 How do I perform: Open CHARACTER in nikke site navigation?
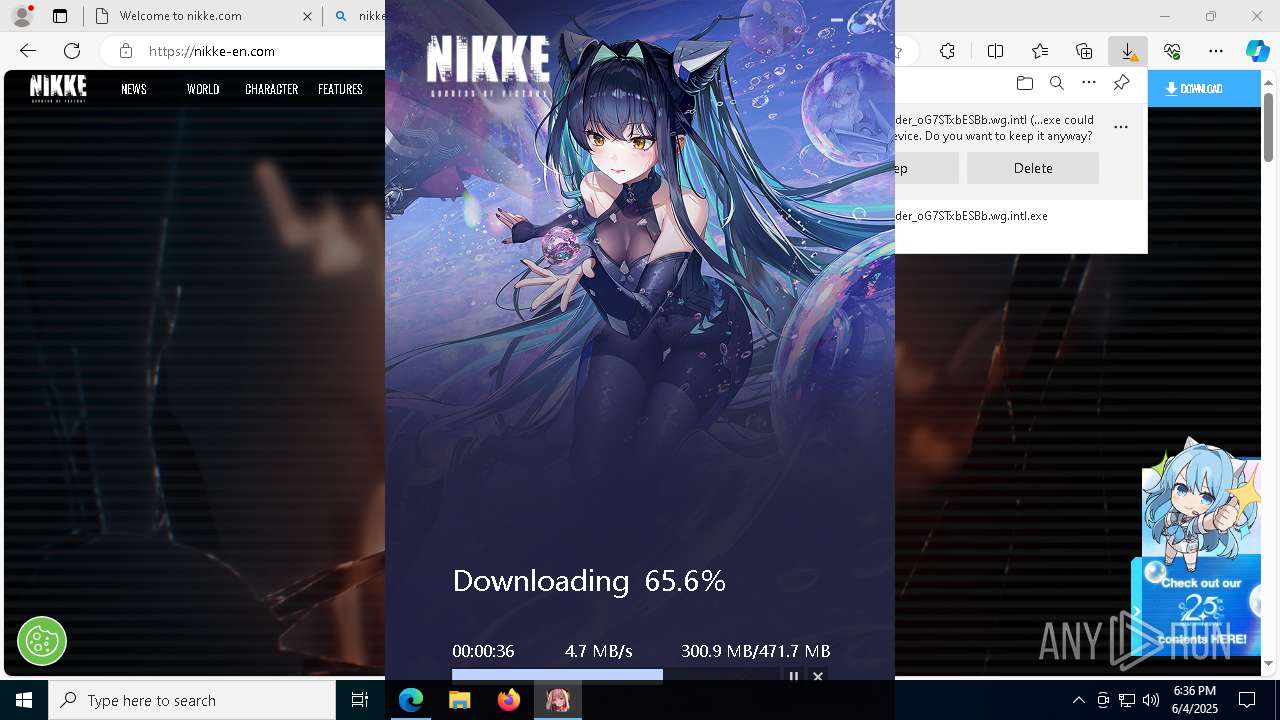pyautogui.click(x=272, y=89)
